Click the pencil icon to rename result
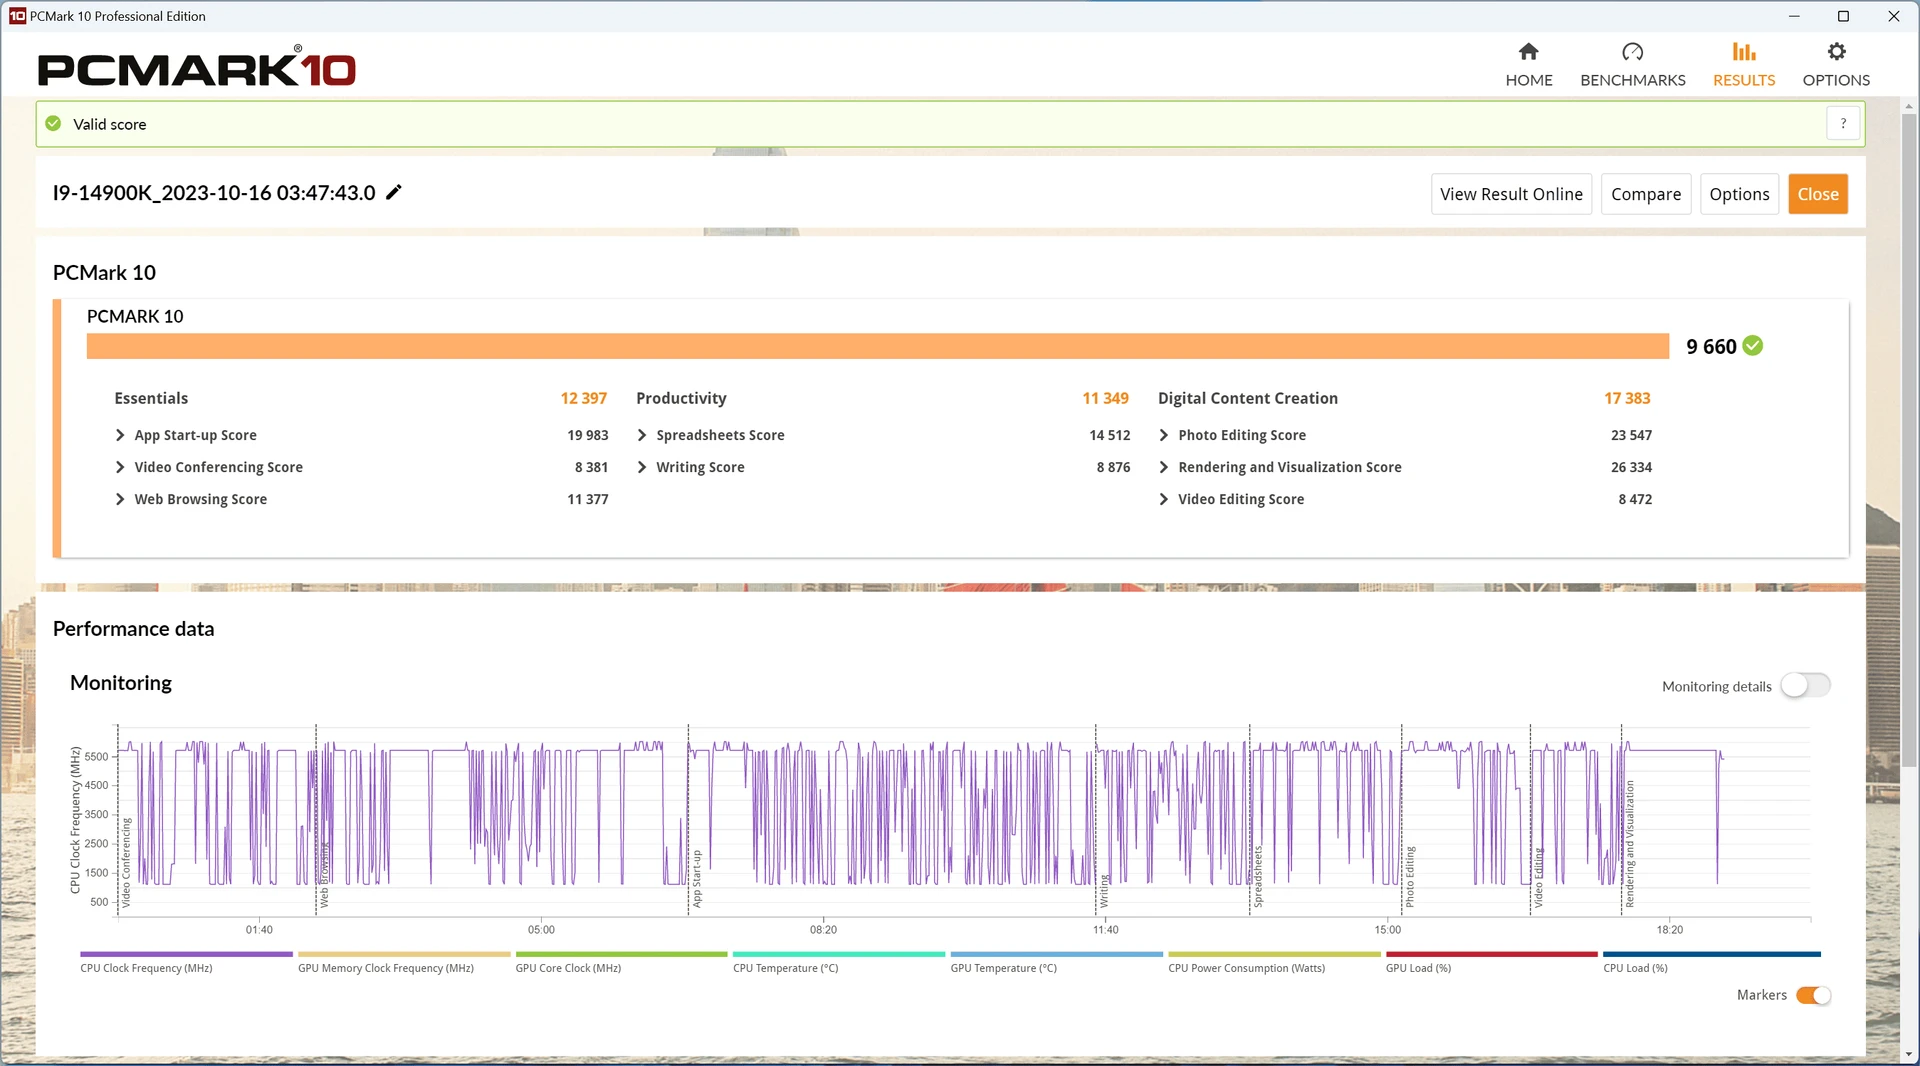This screenshot has height=1066, width=1920. 394,192
